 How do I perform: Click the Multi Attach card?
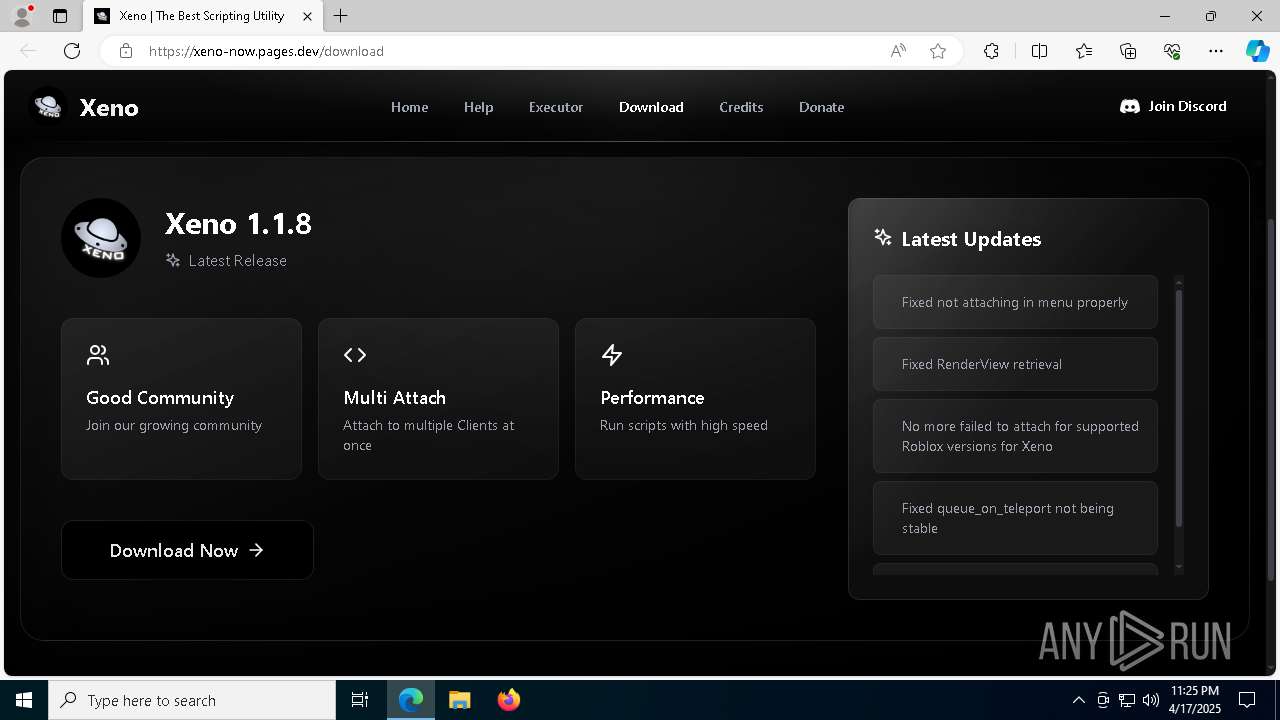438,399
